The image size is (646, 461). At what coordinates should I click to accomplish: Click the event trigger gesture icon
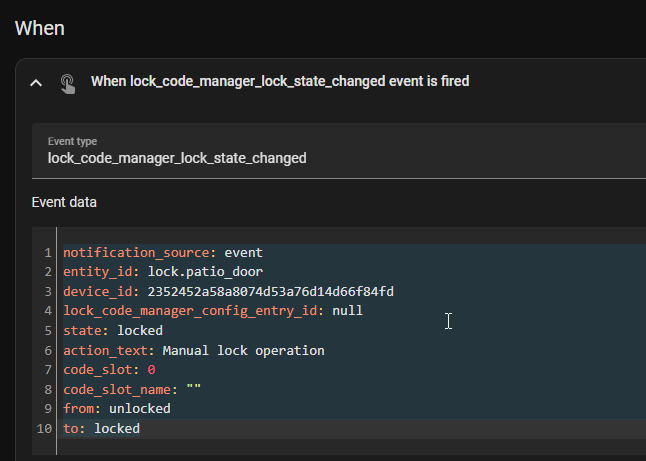point(68,84)
